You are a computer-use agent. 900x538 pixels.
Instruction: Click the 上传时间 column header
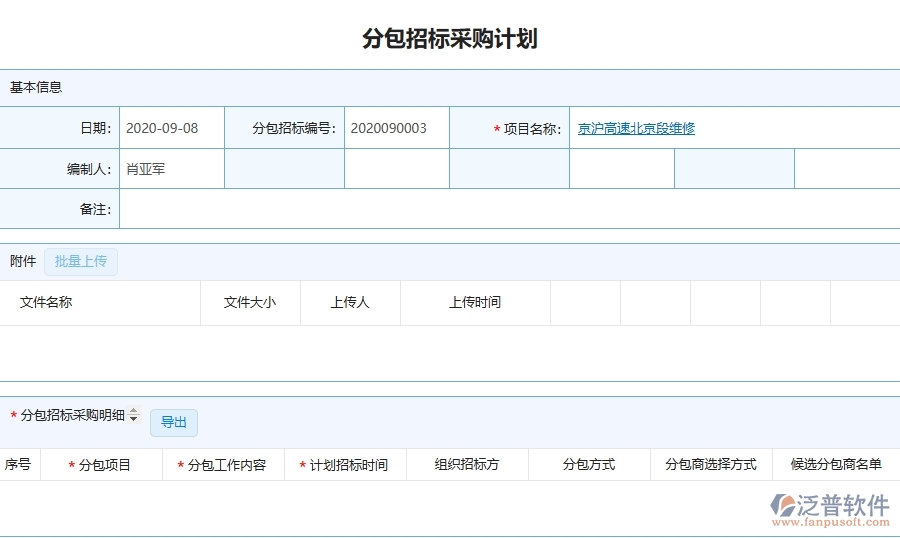click(x=475, y=303)
